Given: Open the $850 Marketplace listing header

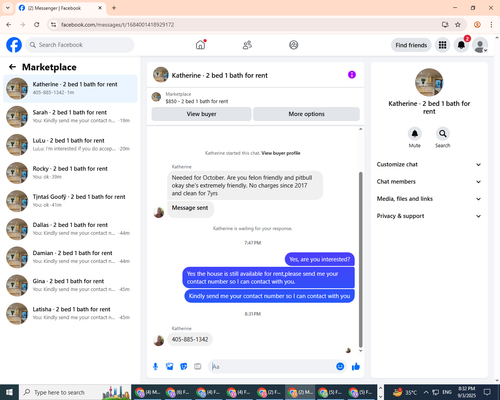Looking at the screenshot, I should click(256, 98).
